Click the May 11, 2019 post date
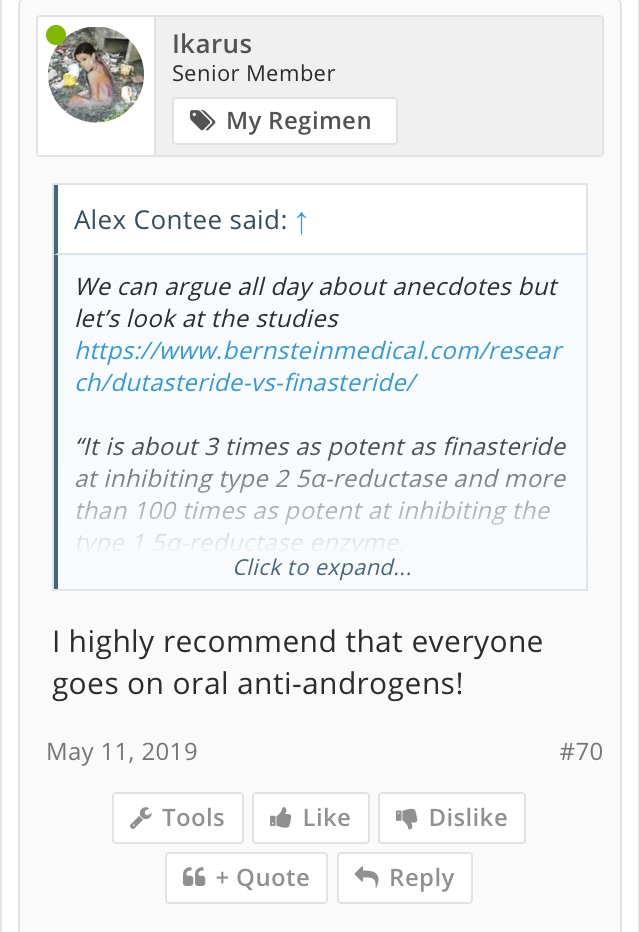Screen dimensions: 639x932 (x=122, y=751)
